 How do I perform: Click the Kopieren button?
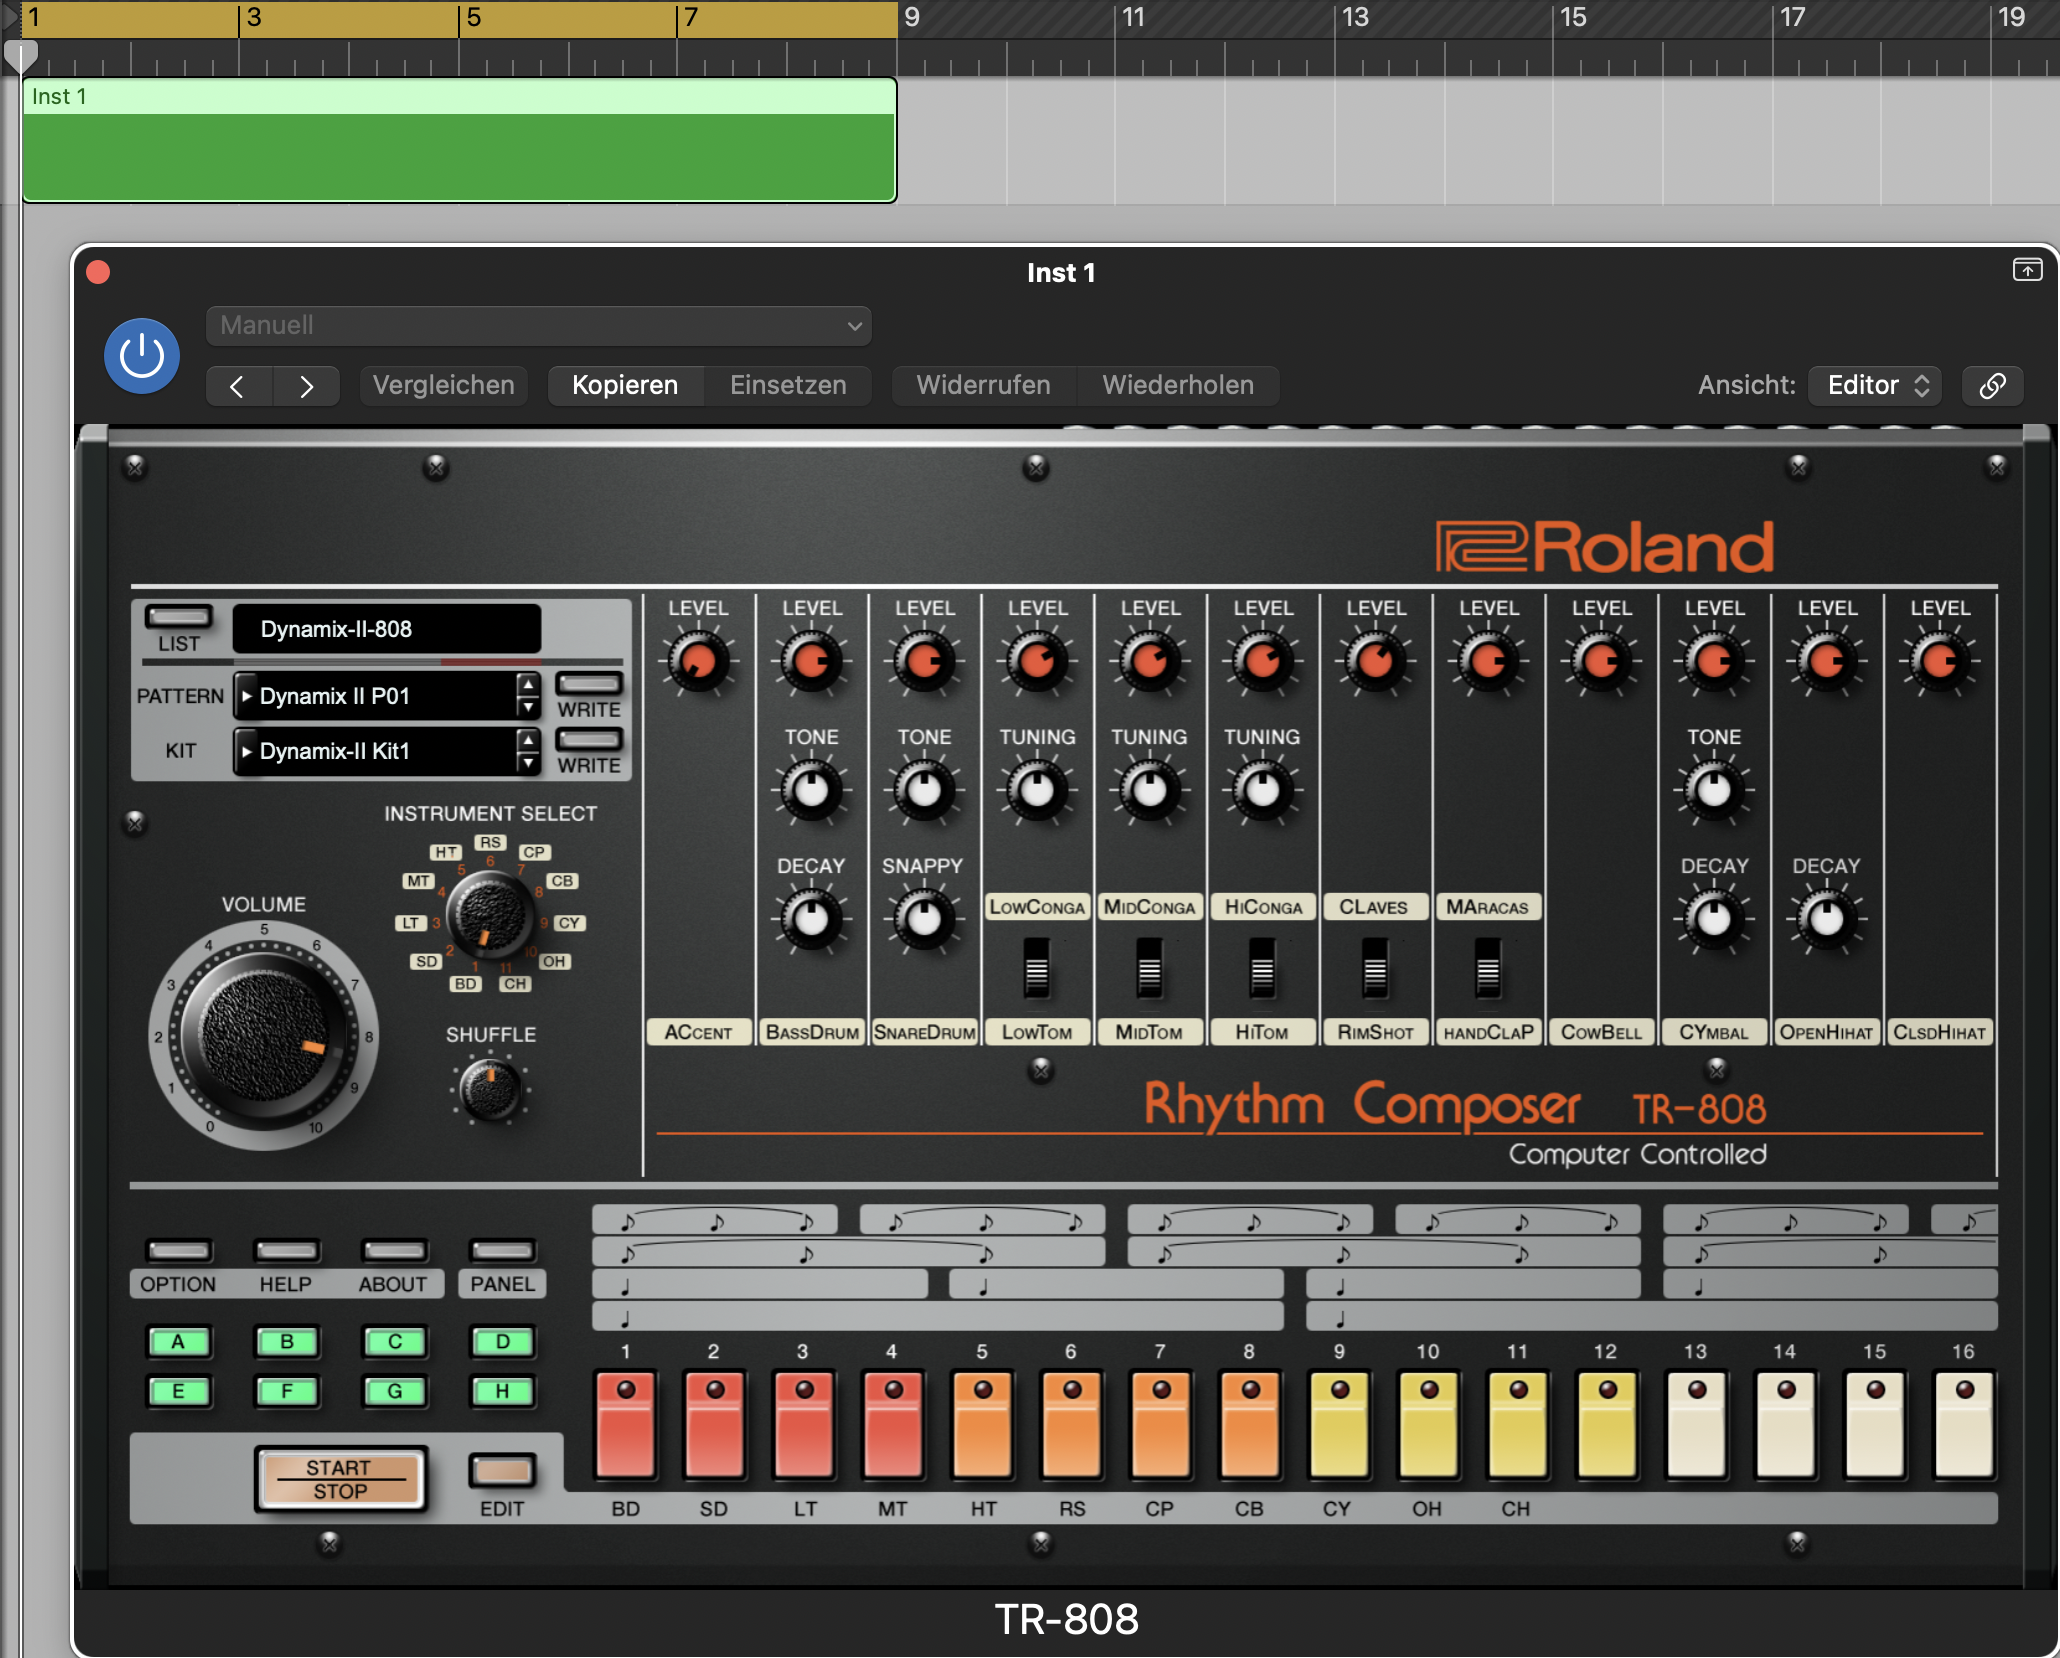click(x=625, y=386)
